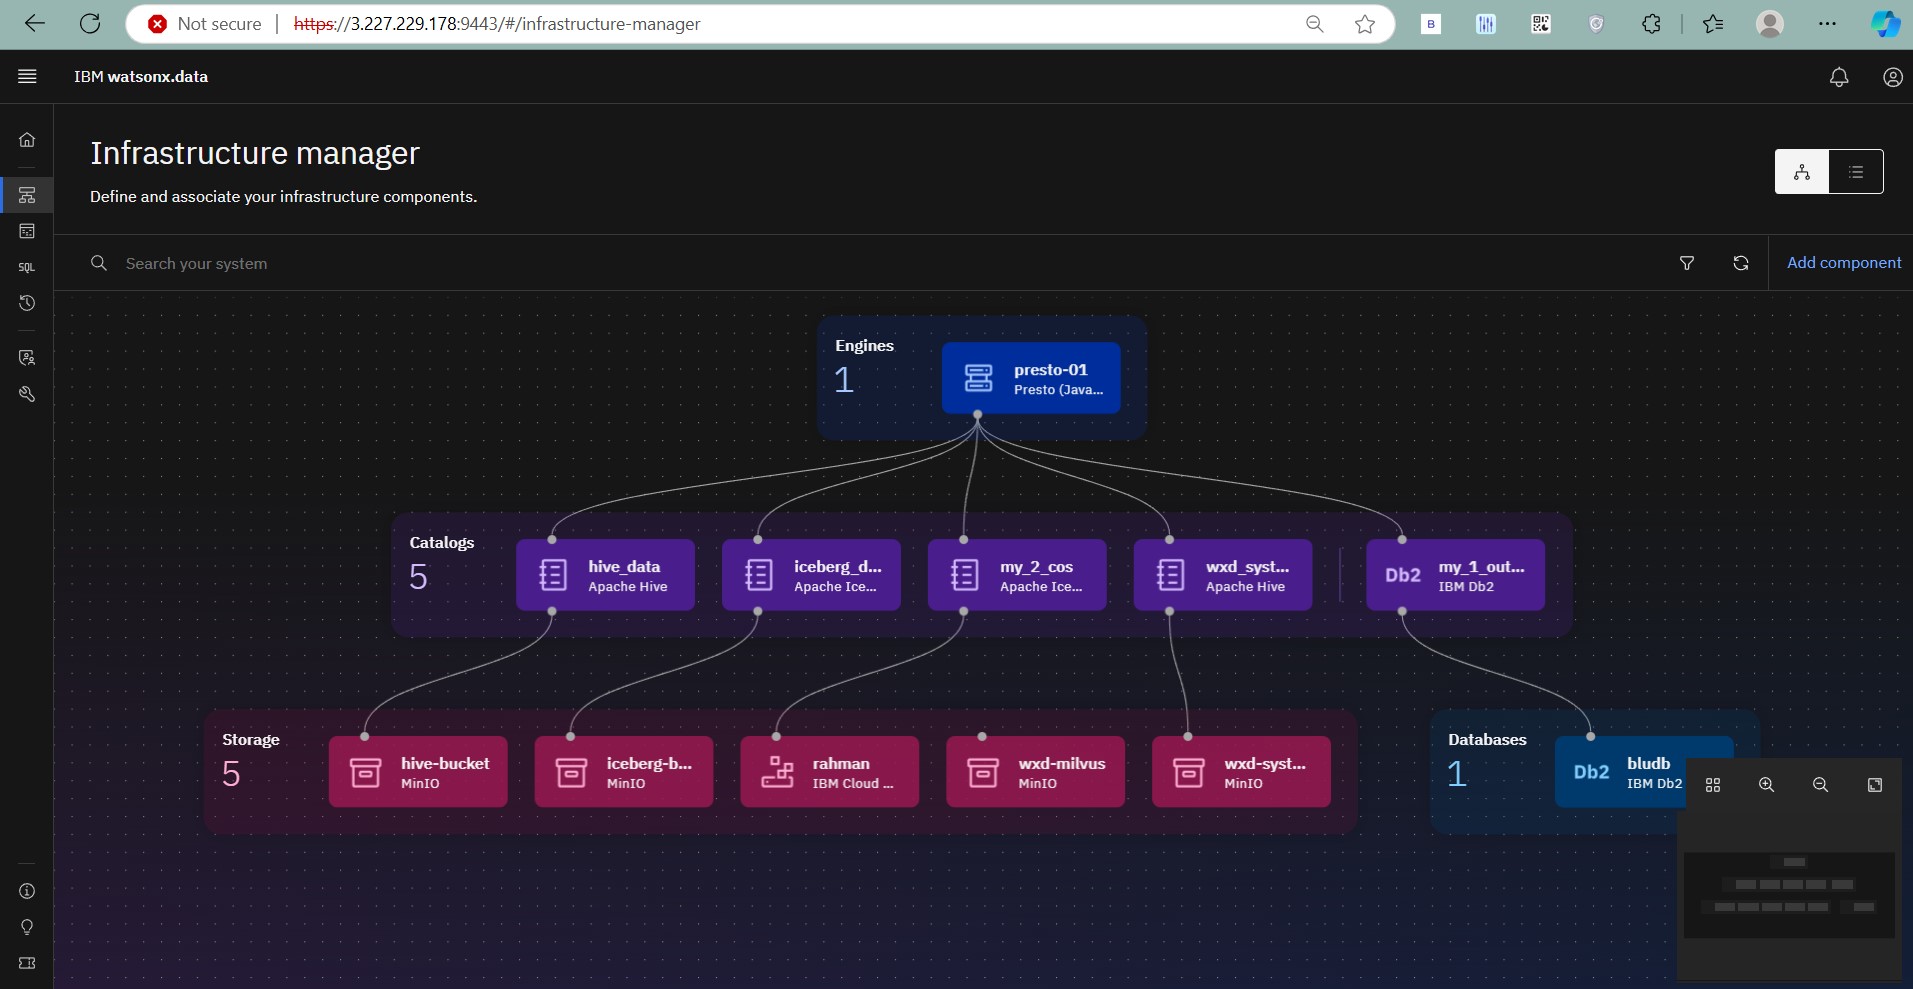The image size is (1913, 989).
Task: Open the wrench configurations sidebar icon
Action: pos(27,394)
